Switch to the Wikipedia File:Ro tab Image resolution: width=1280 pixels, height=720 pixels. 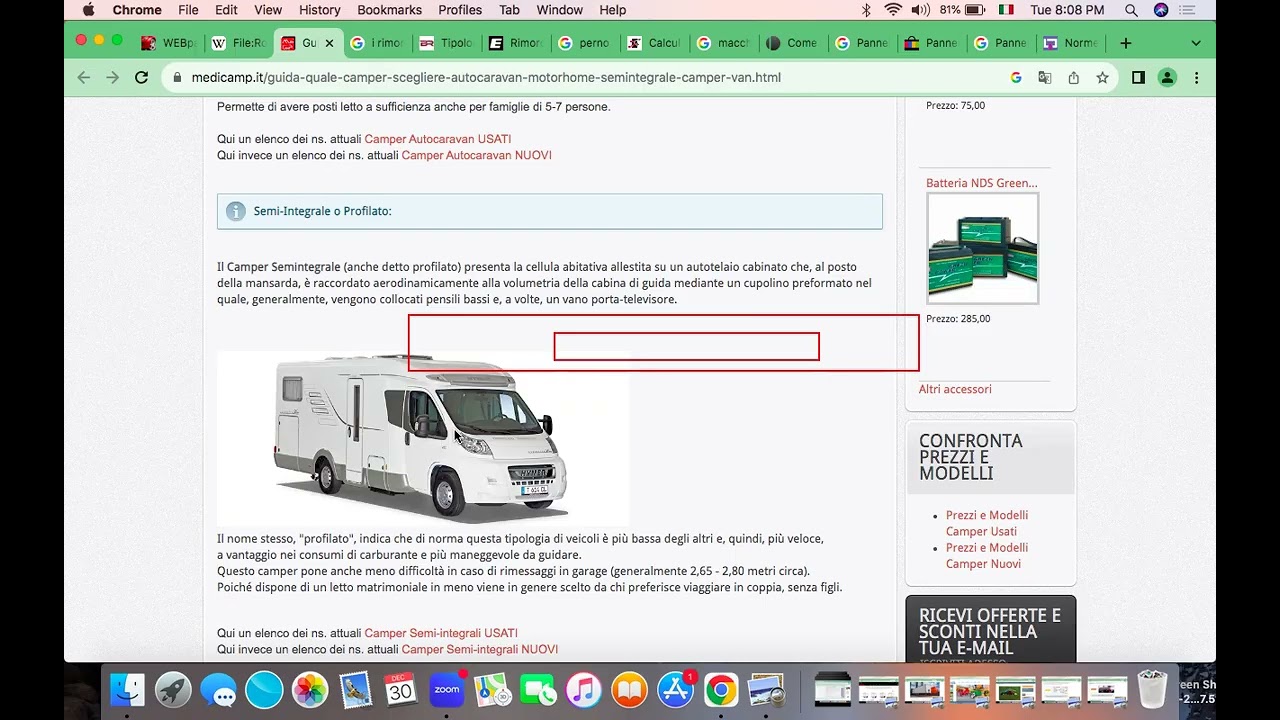239,43
